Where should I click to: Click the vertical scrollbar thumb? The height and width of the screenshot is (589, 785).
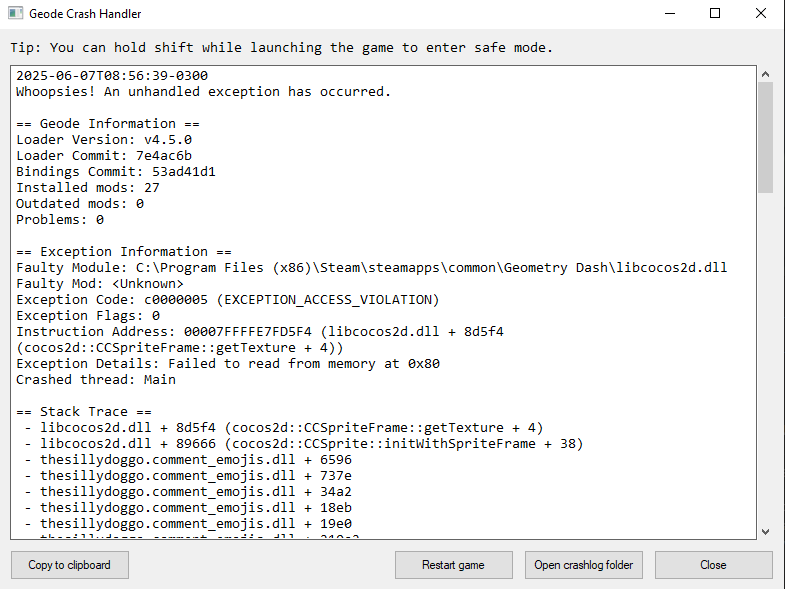tap(765, 138)
